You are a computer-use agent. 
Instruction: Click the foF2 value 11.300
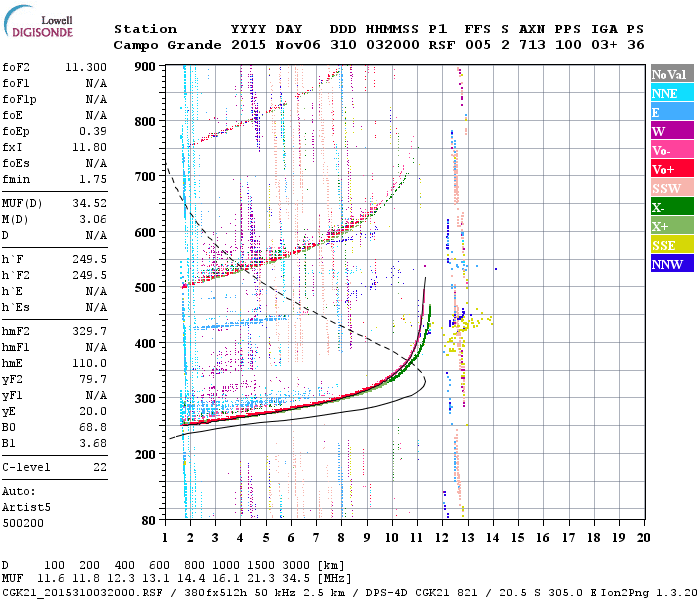coord(86,67)
